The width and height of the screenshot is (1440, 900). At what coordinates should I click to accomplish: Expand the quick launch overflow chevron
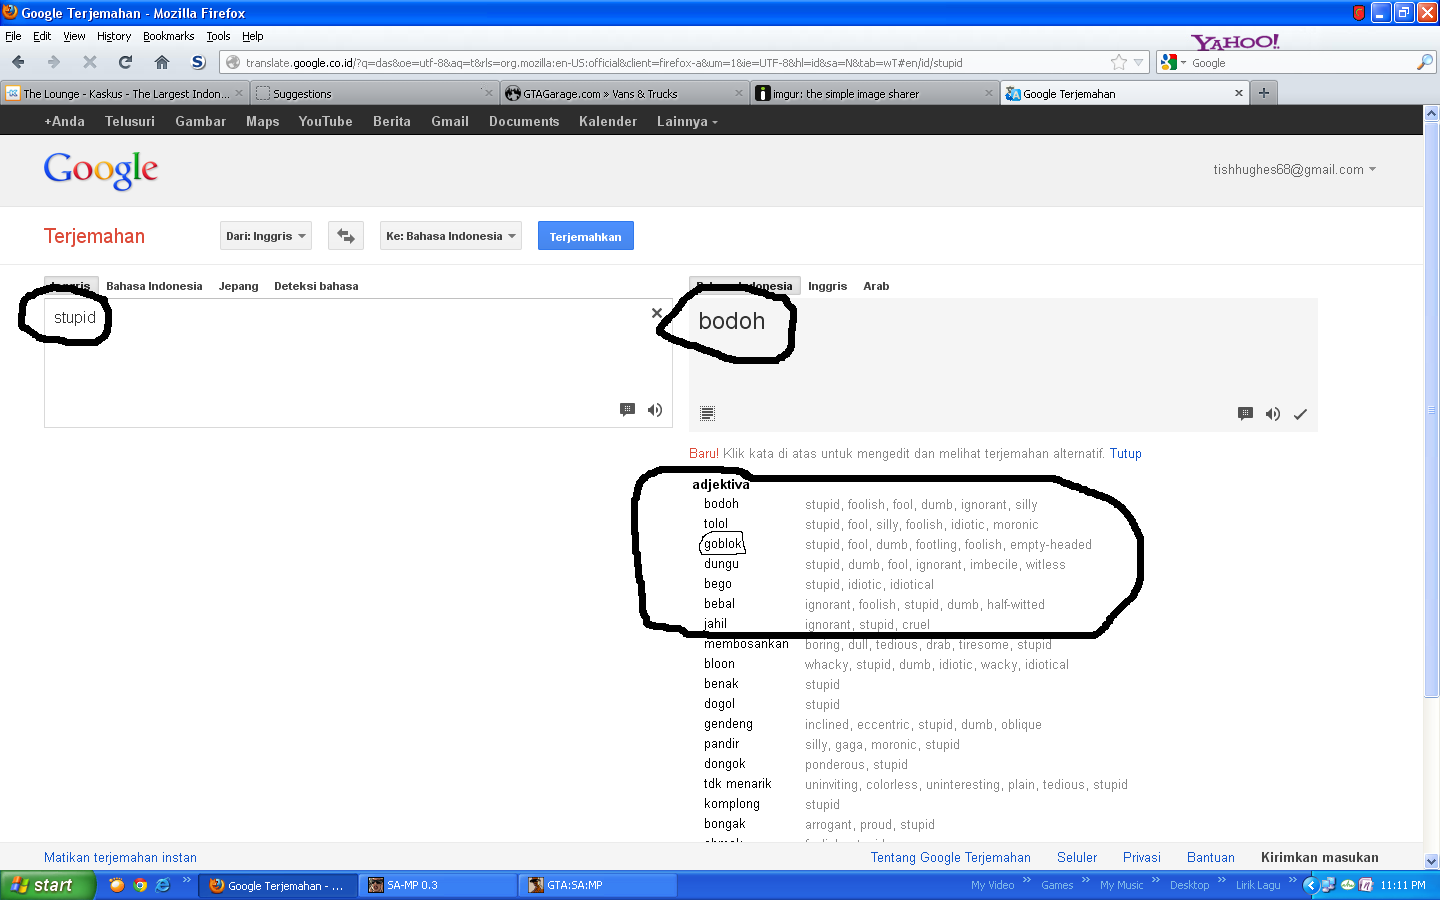click(x=186, y=880)
